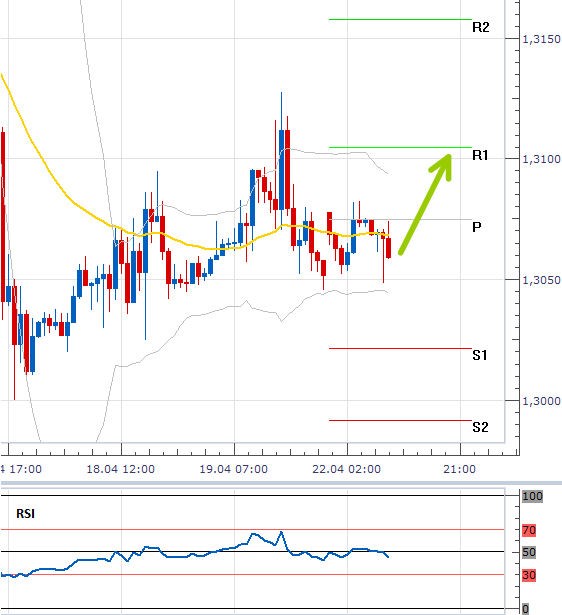
Task: Click the RSI 100 level label
Action: click(x=532, y=496)
